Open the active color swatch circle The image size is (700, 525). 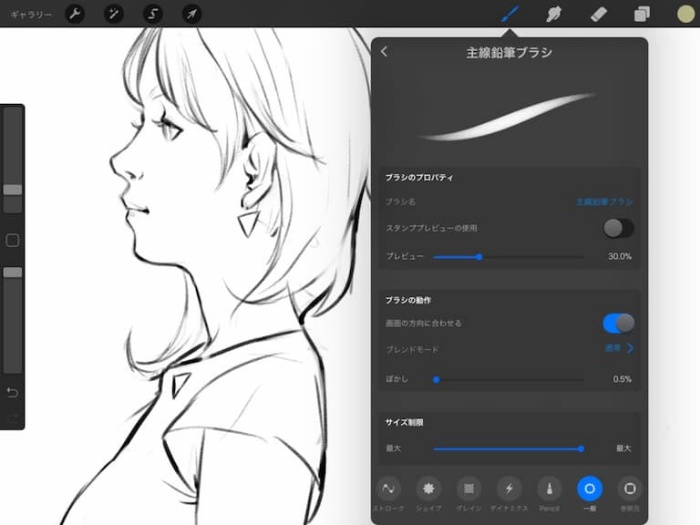(x=686, y=14)
